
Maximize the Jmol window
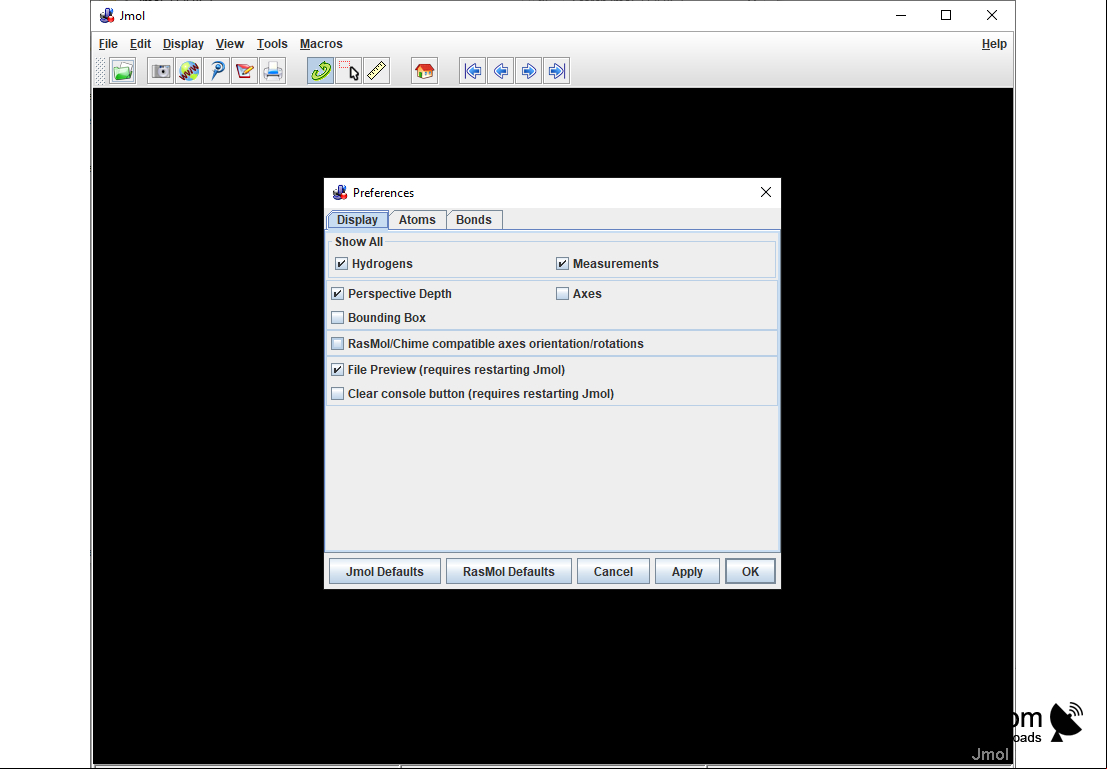(946, 16)
